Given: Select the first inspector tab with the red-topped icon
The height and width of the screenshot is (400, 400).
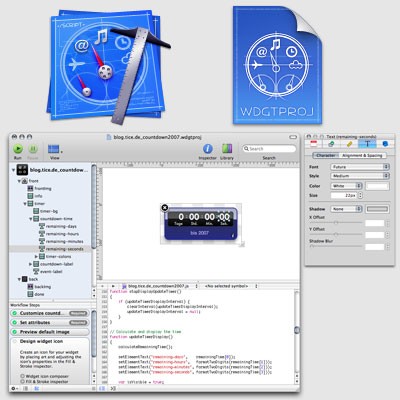Looking at the screenshot, I should point(314,144).
